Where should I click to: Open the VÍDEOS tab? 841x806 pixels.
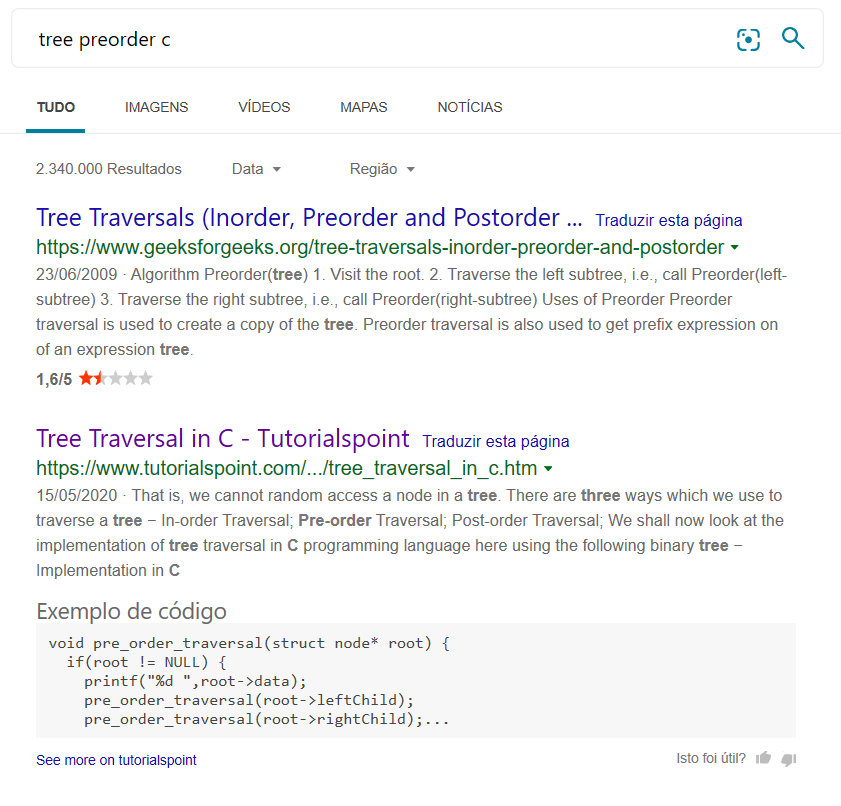point(264,107)
